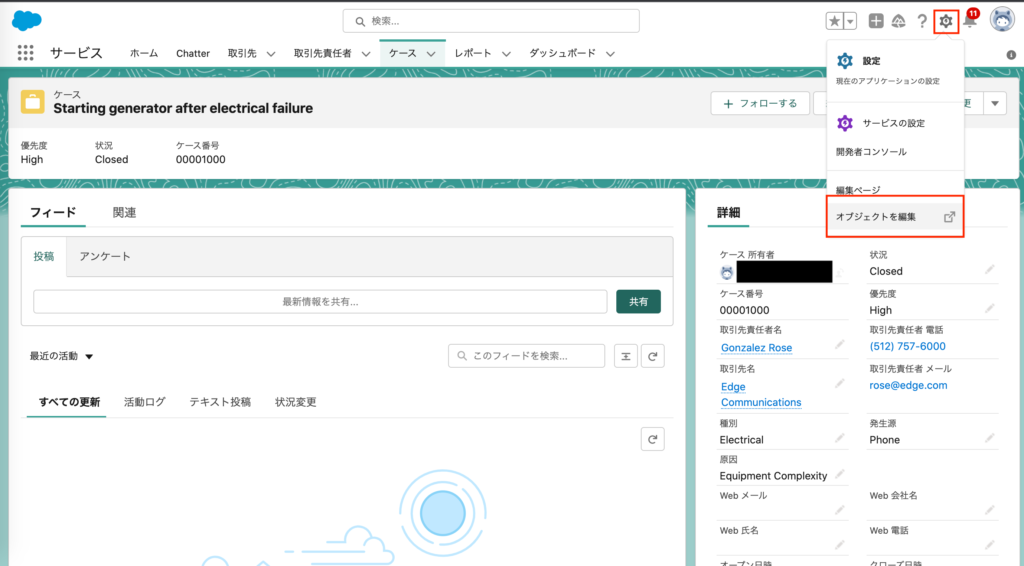Switch to the 活動ログ feed tab

[145, 402]
